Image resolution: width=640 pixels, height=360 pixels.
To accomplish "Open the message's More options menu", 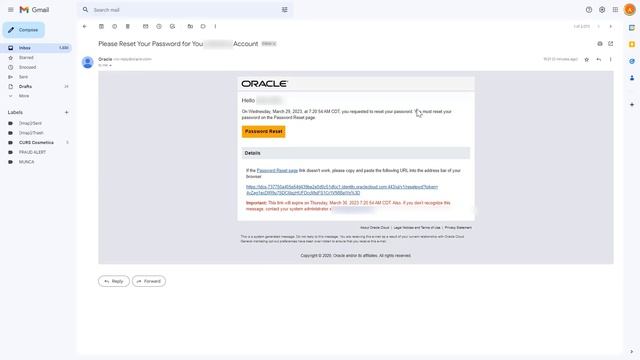I will (611, 60).
